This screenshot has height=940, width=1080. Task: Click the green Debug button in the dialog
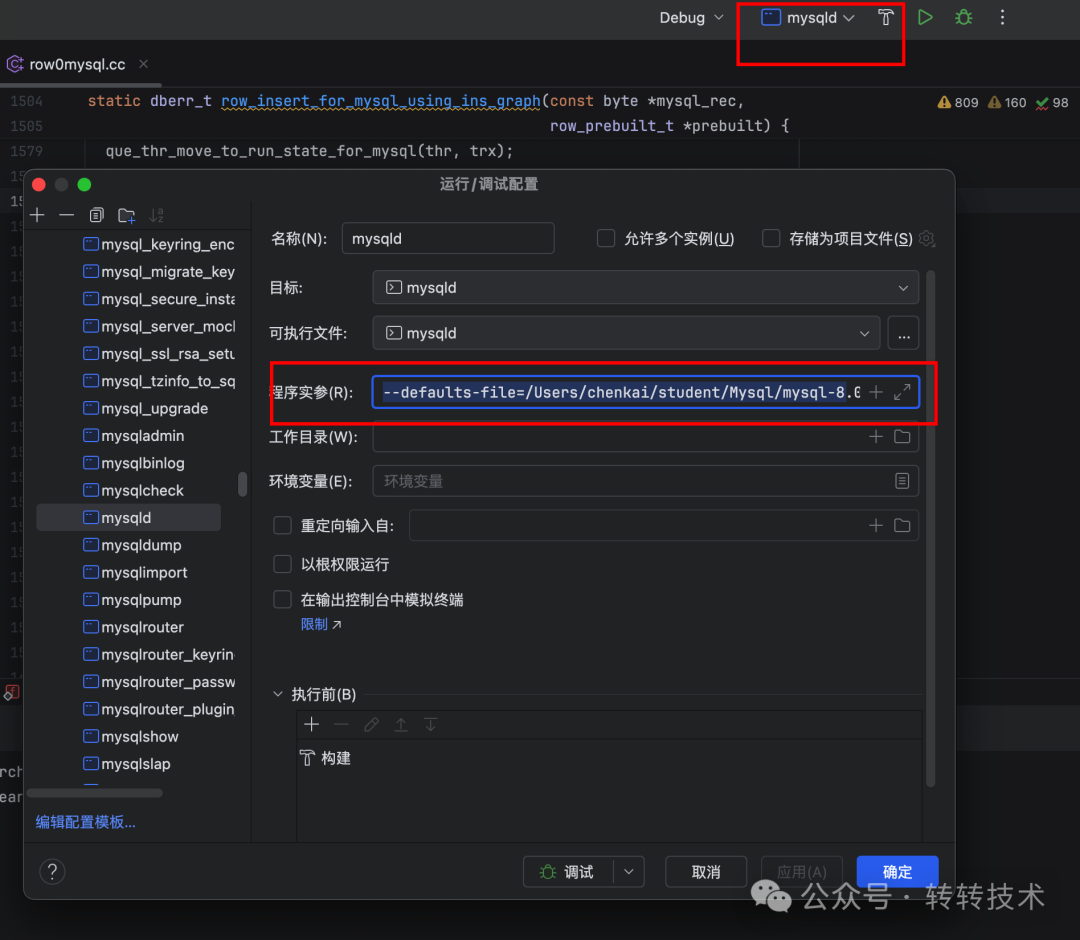coord(569,872)
